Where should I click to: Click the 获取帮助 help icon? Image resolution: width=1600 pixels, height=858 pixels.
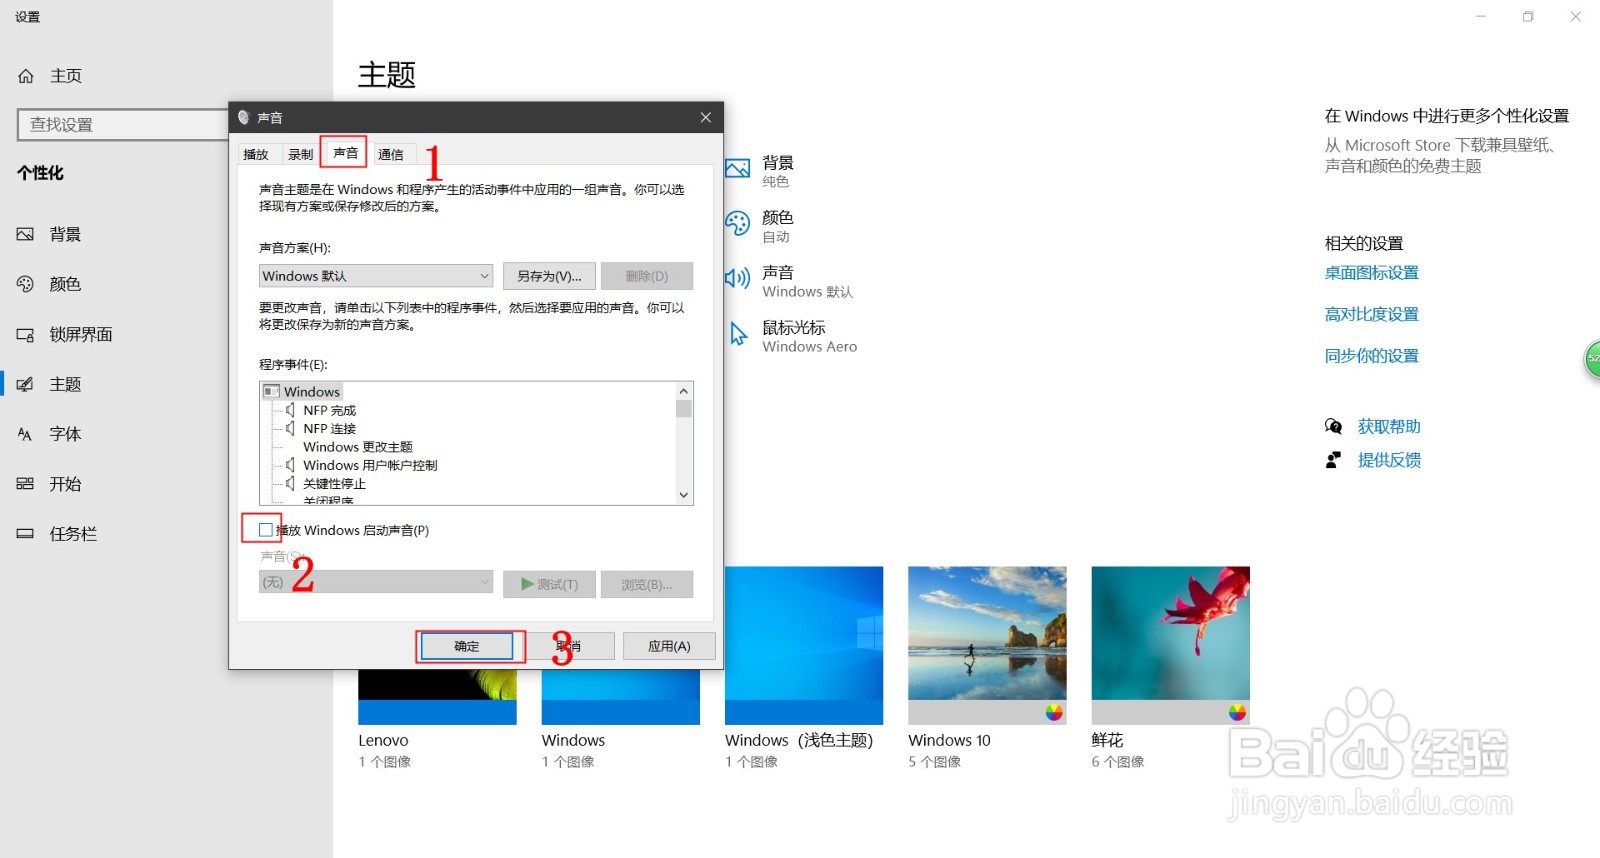click(x=1333, y=427)
